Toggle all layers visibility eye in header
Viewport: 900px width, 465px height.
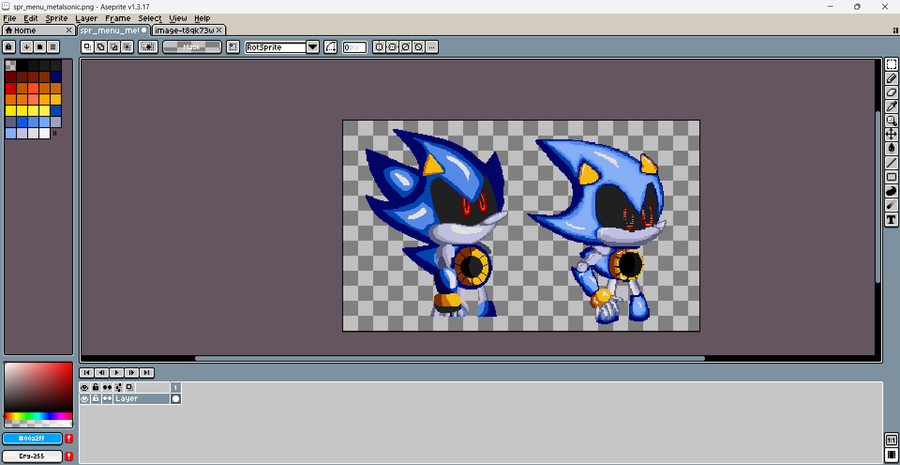85,388
